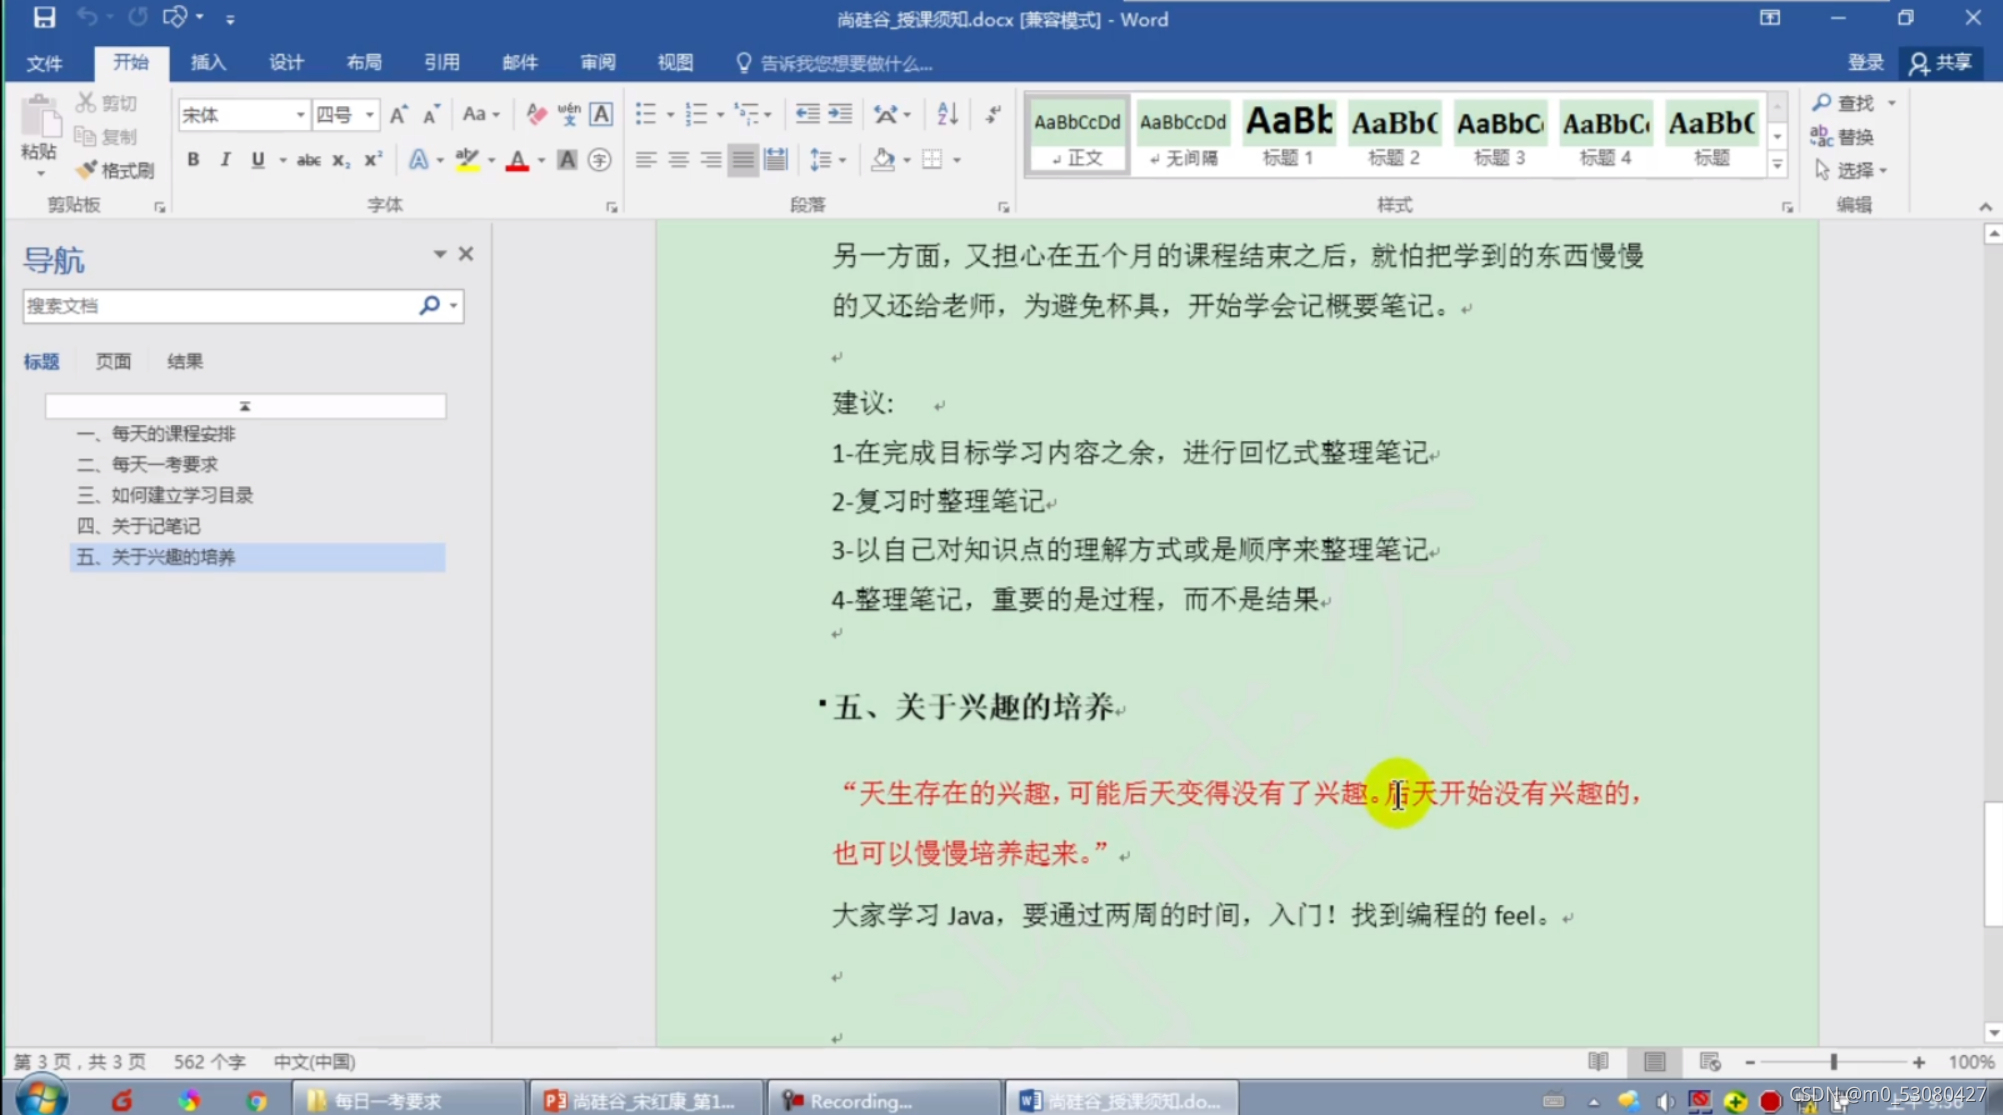Open the font size dropdown 四号

click(370, 115)
